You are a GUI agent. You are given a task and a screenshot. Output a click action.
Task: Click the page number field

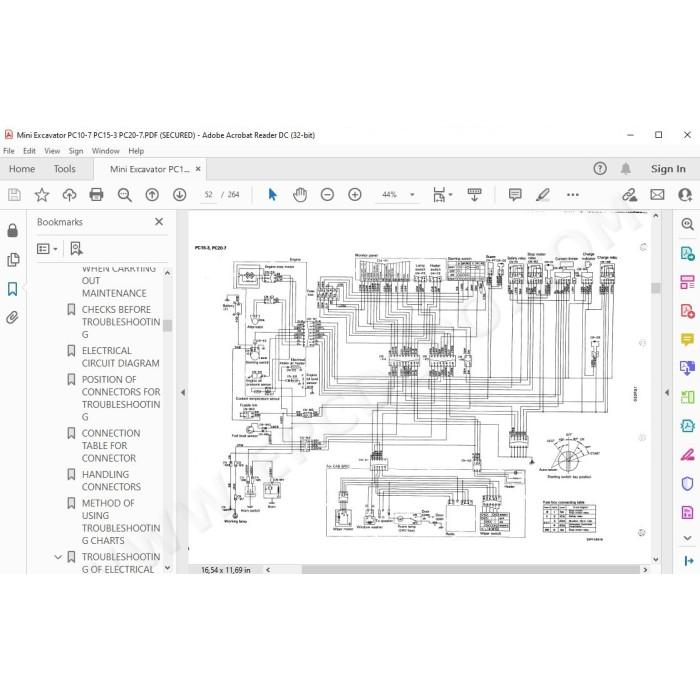point(208,195)
